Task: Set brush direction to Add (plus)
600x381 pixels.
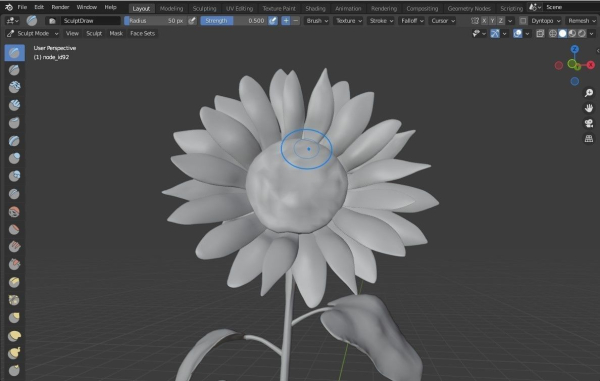Action: 286,21
